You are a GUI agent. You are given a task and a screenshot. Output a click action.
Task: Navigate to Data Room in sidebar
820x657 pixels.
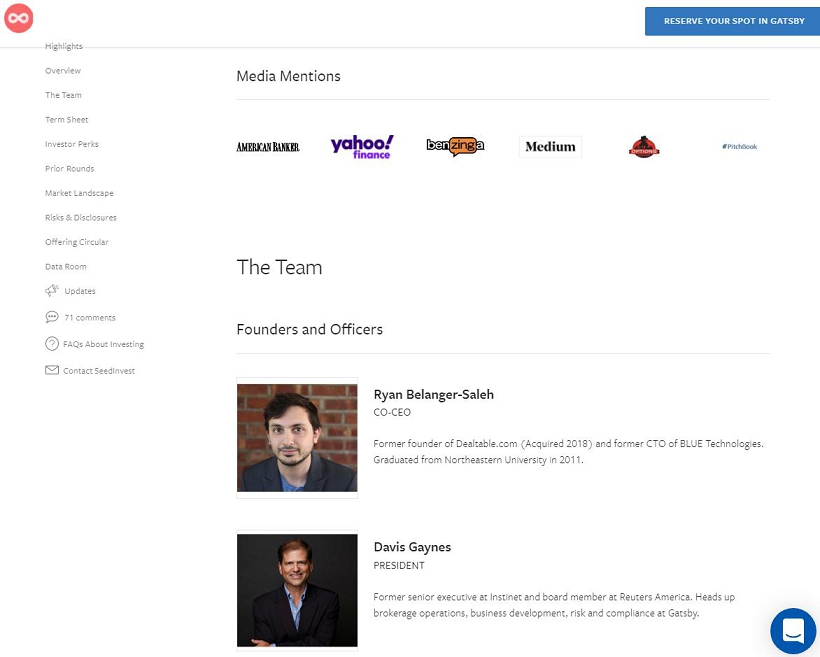point(66,267)
